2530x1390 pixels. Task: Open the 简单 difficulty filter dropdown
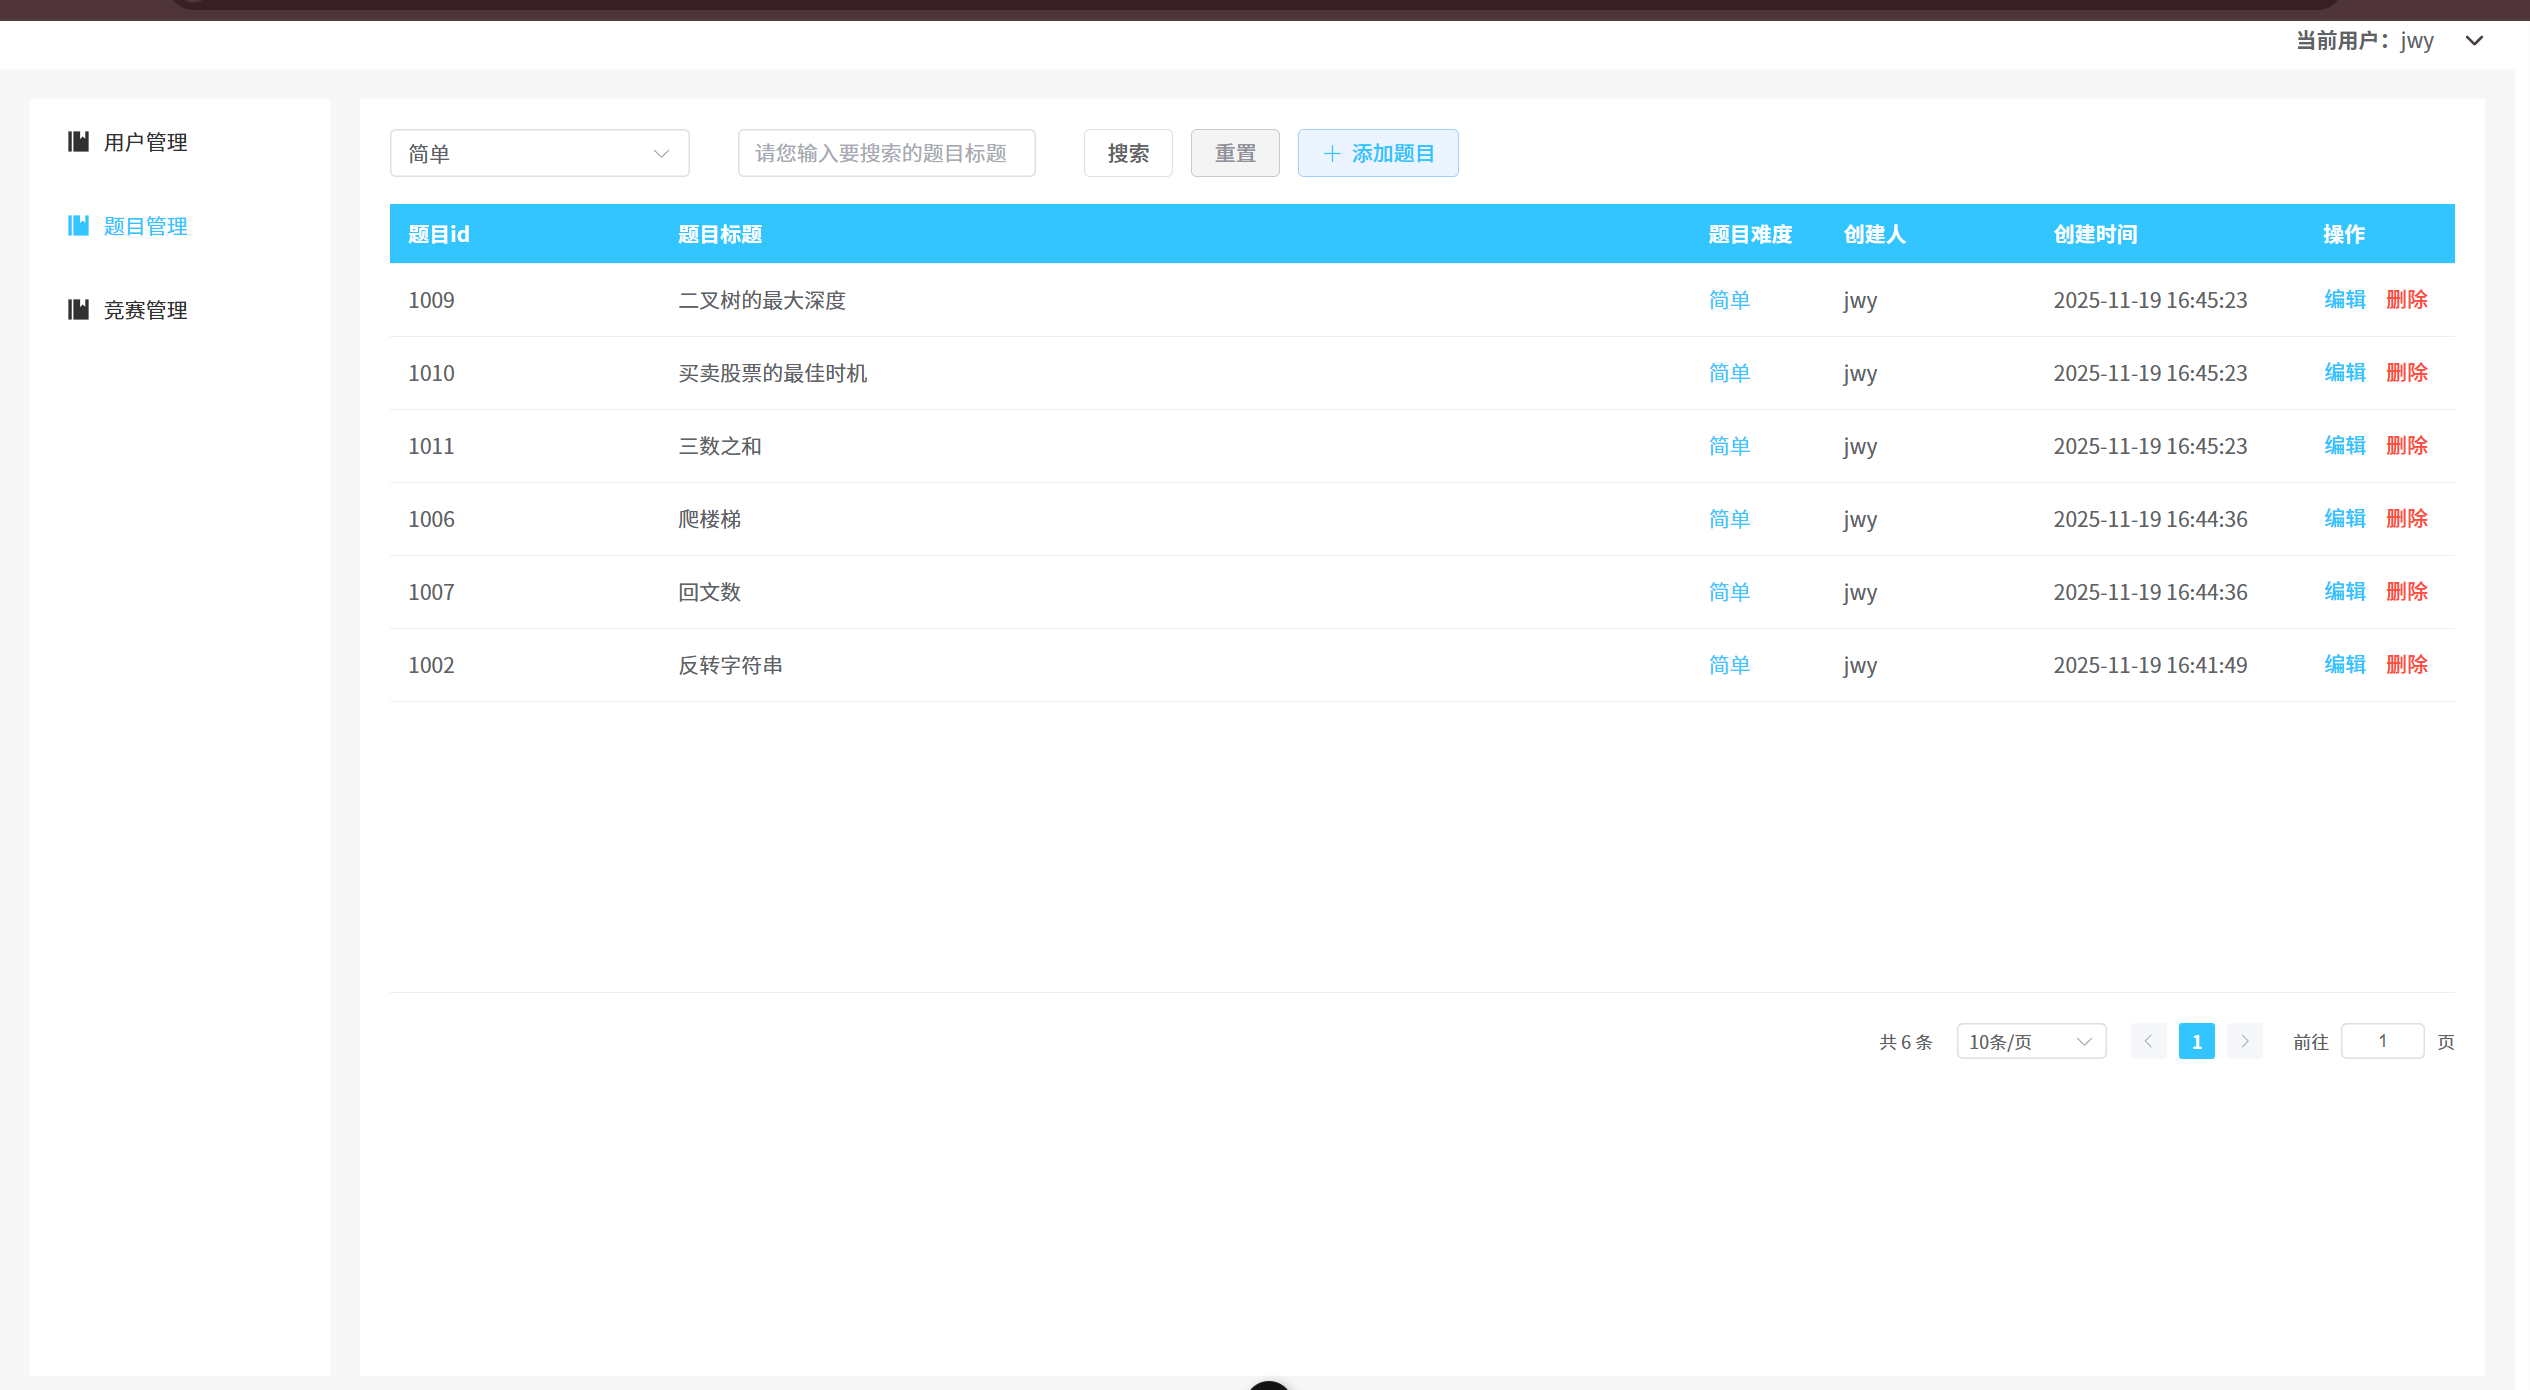click(x=539, y=153)
